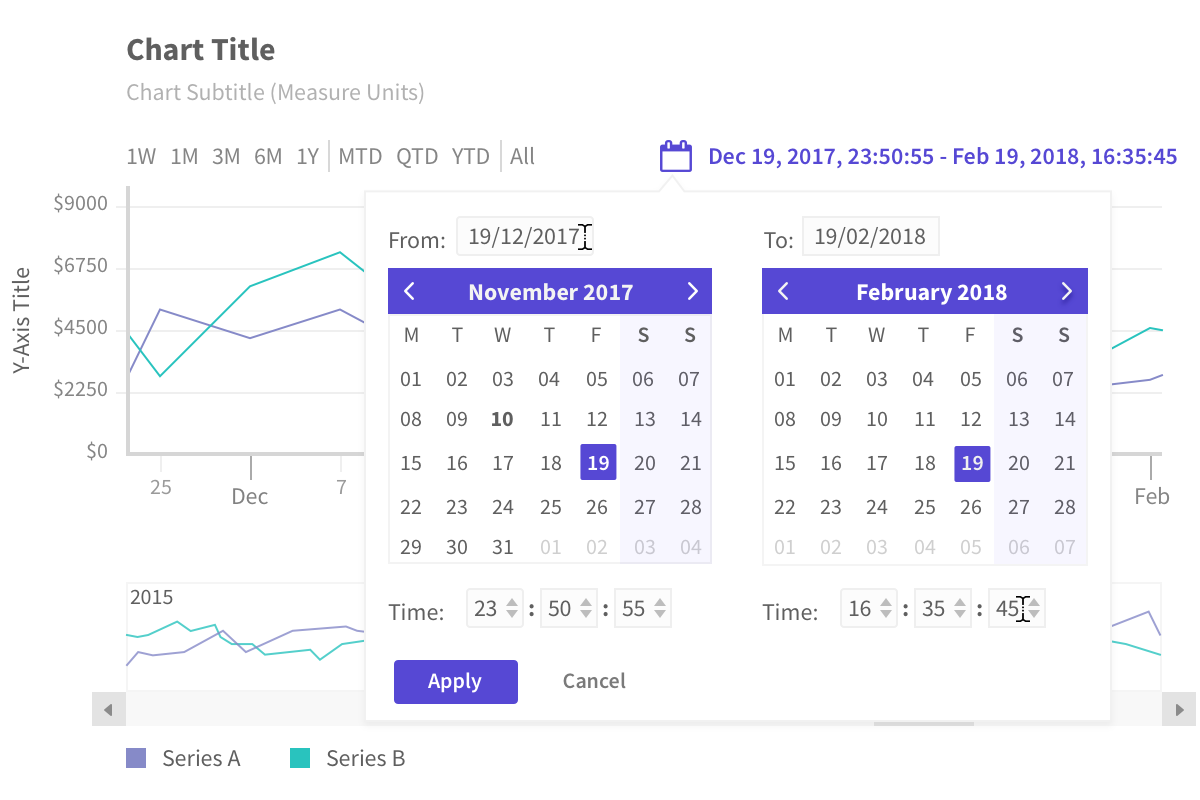The image size is (1200, 800).
Task: Toggle Series B legend item
Action: tap(348, 758)
